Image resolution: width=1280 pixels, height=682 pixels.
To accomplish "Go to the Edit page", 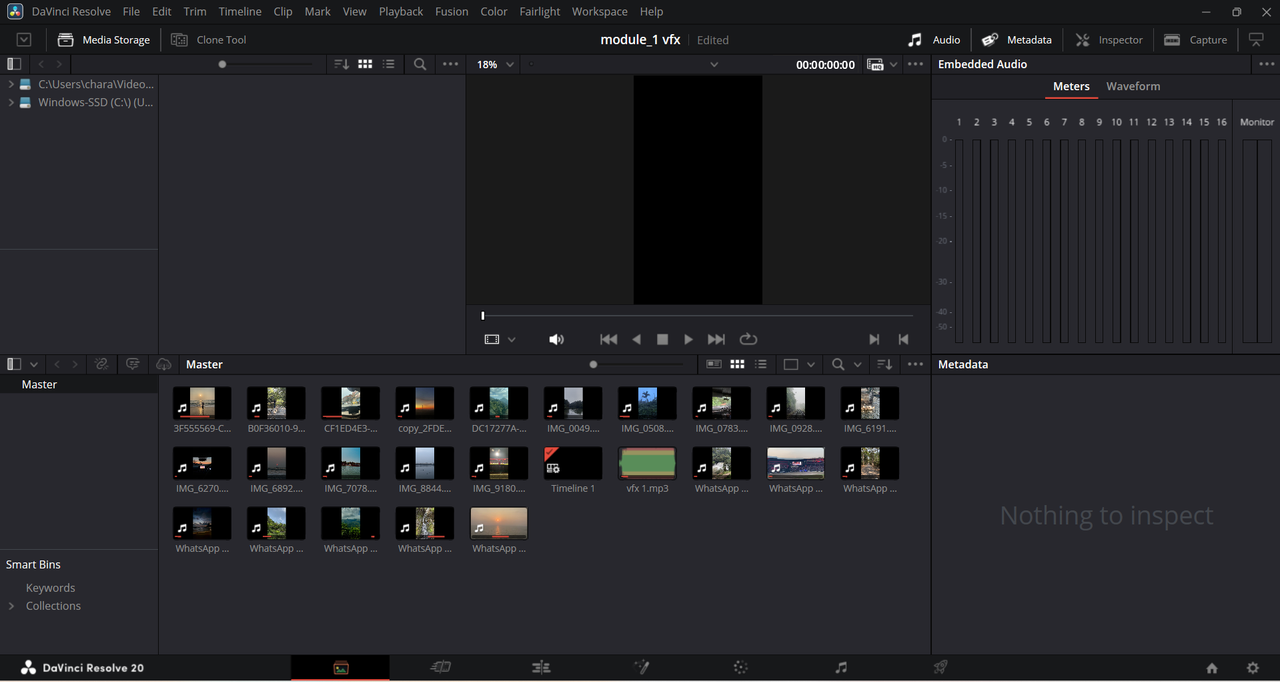I will [541, 667].
